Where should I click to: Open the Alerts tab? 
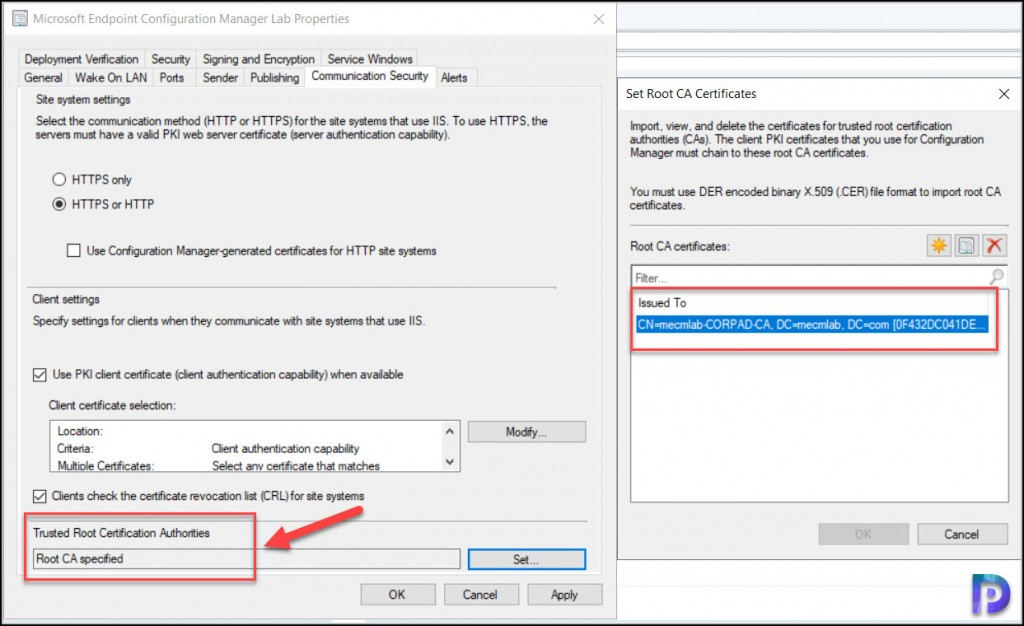pos(454,77)
